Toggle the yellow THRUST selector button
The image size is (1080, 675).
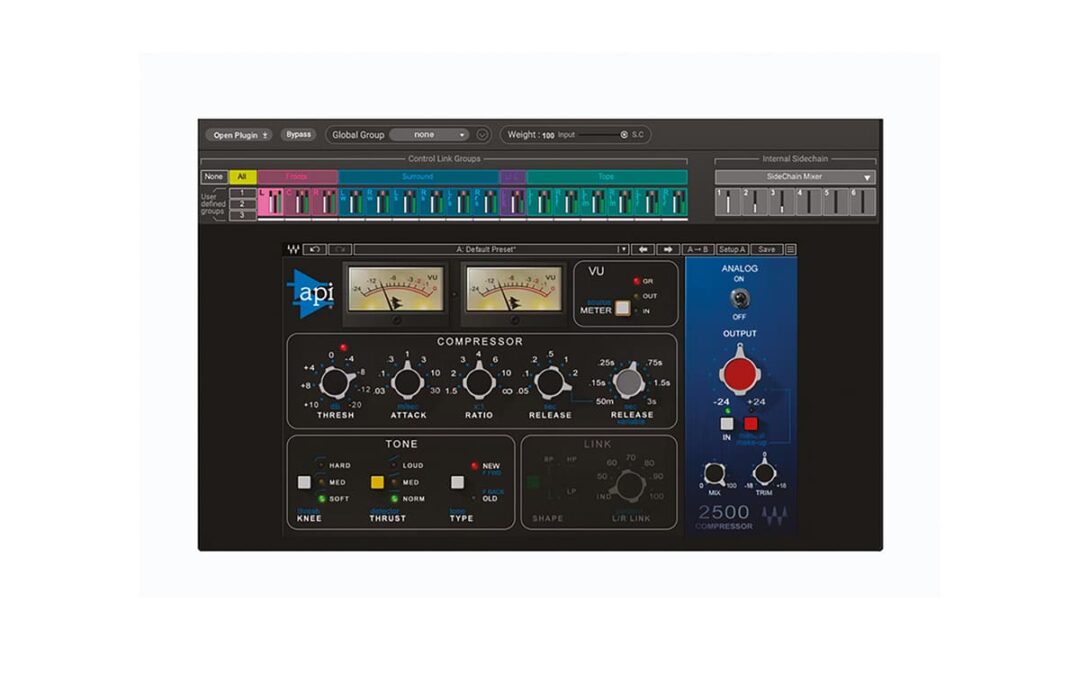click(x=377, y=482)
